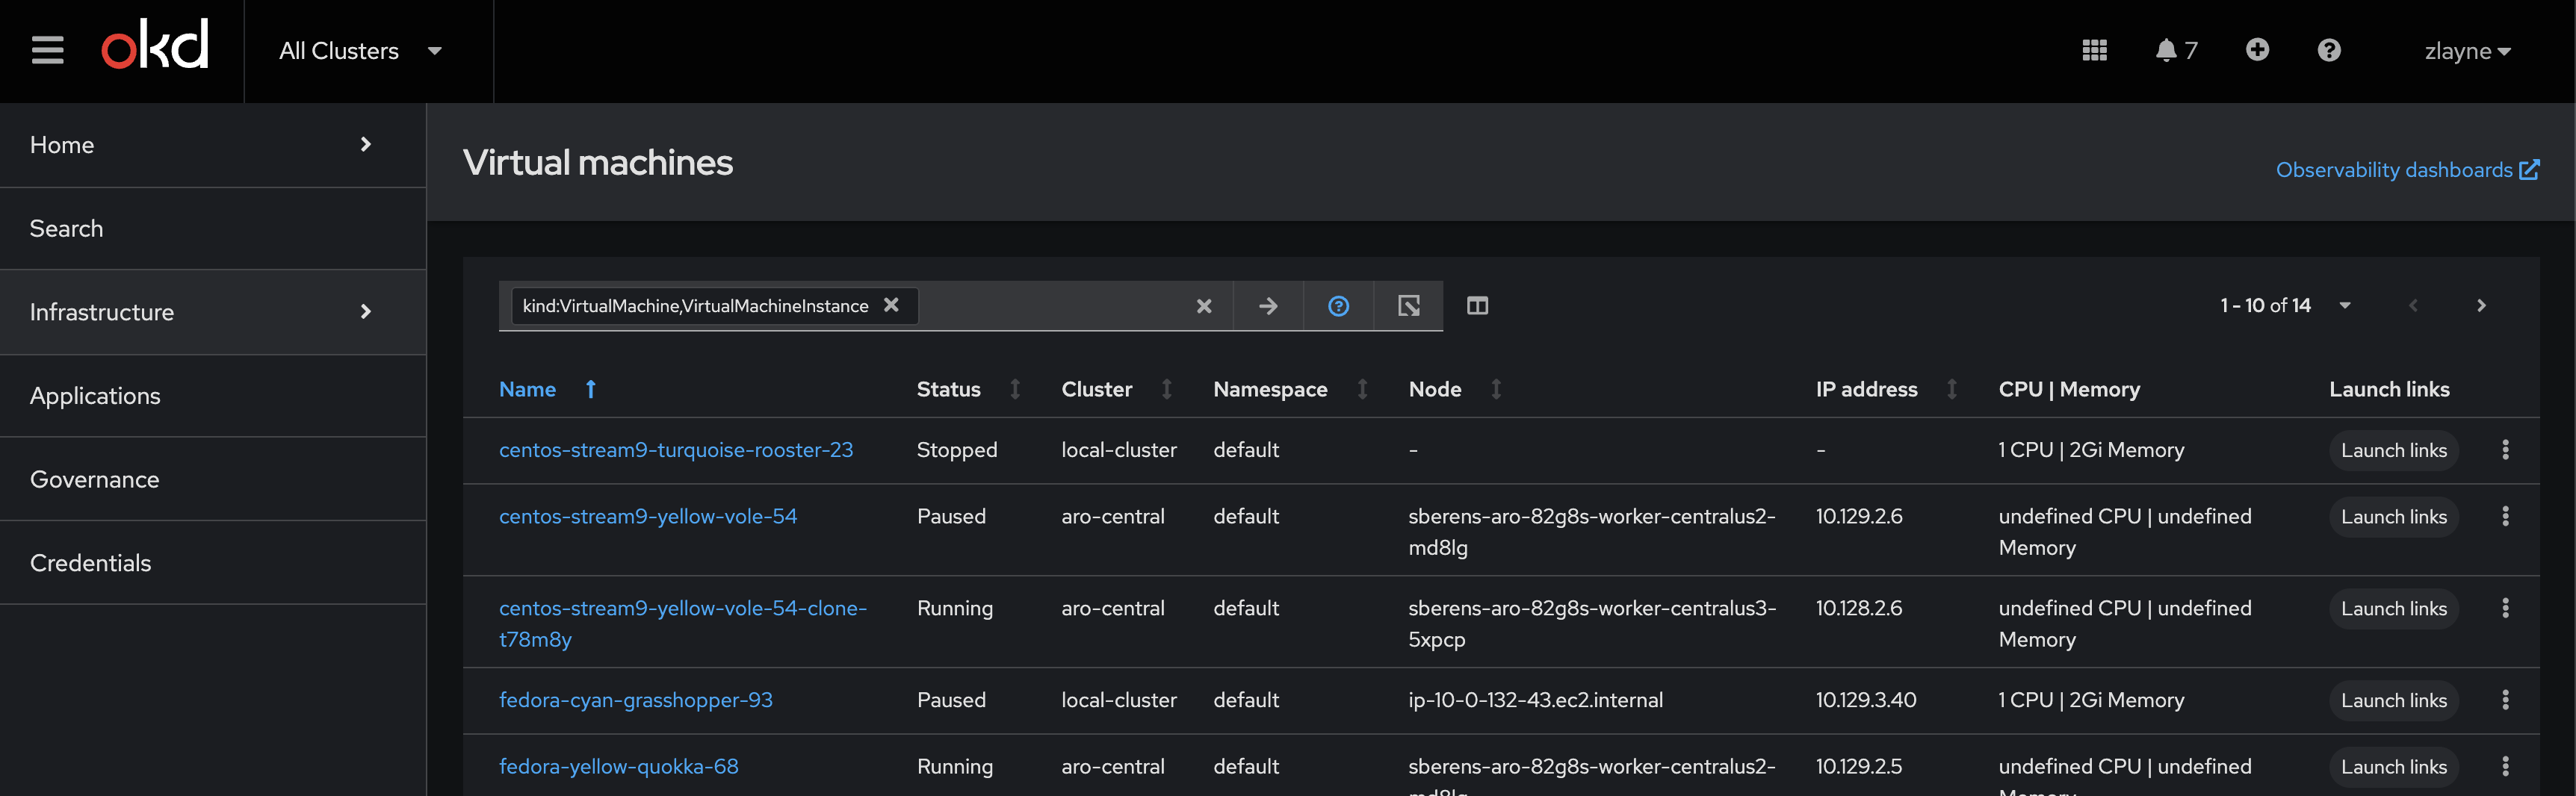Open the hamburger navigation menu
This screenshot has width=2576, height=796.
tap(47, 50)
